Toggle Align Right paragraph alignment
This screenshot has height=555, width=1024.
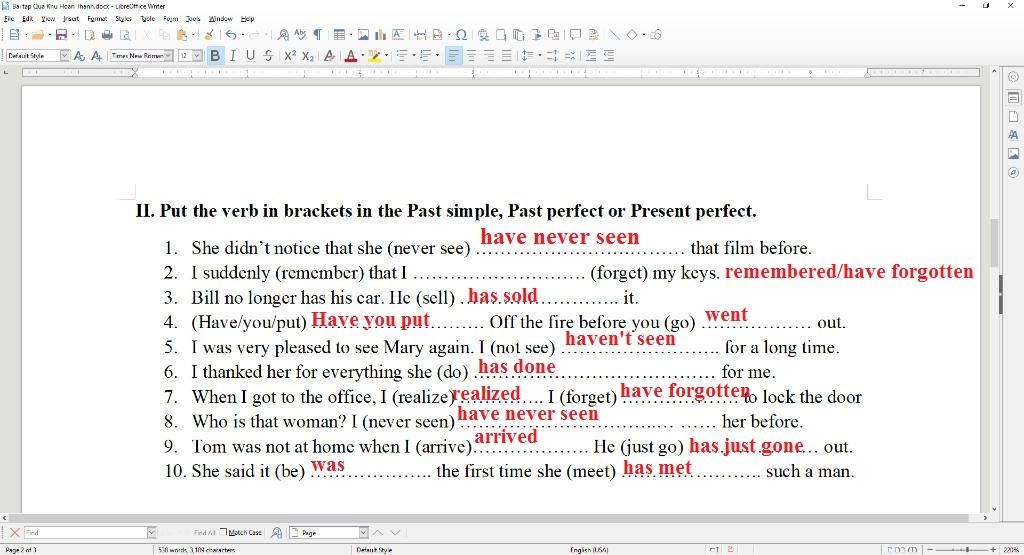click(x=488, y=56)
